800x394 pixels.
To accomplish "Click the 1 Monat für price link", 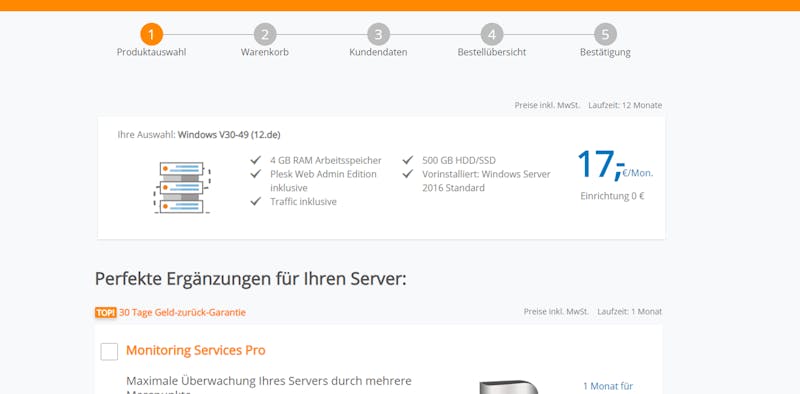I will tap(608, 386).
